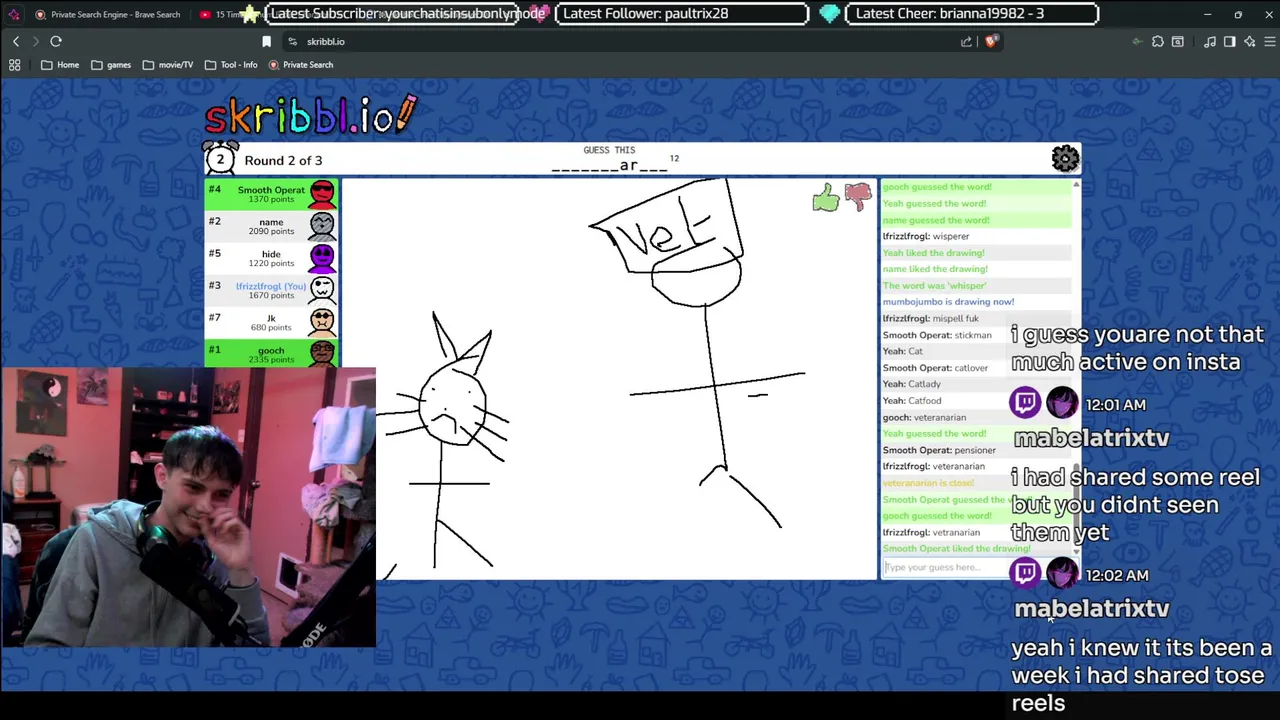Click the Round 2 of 3 label
This screenshot has height=720, width=1280.
point(283,160)
